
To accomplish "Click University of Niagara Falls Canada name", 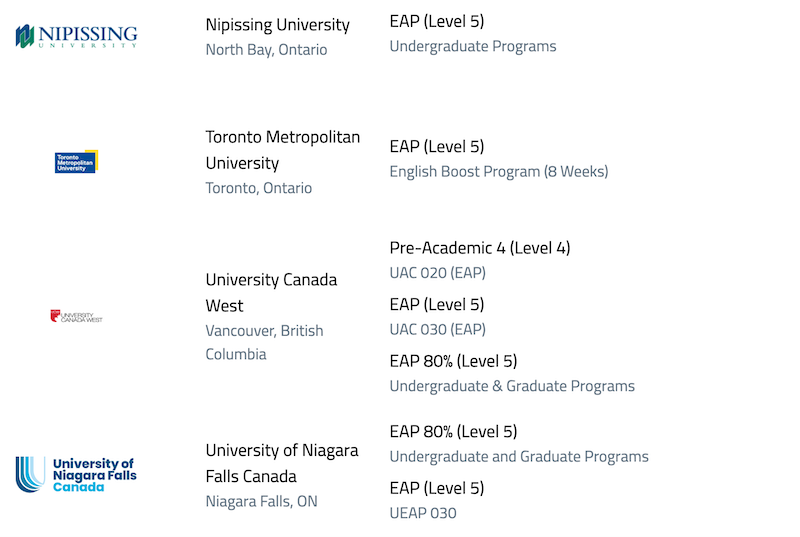I will (282, 463).
